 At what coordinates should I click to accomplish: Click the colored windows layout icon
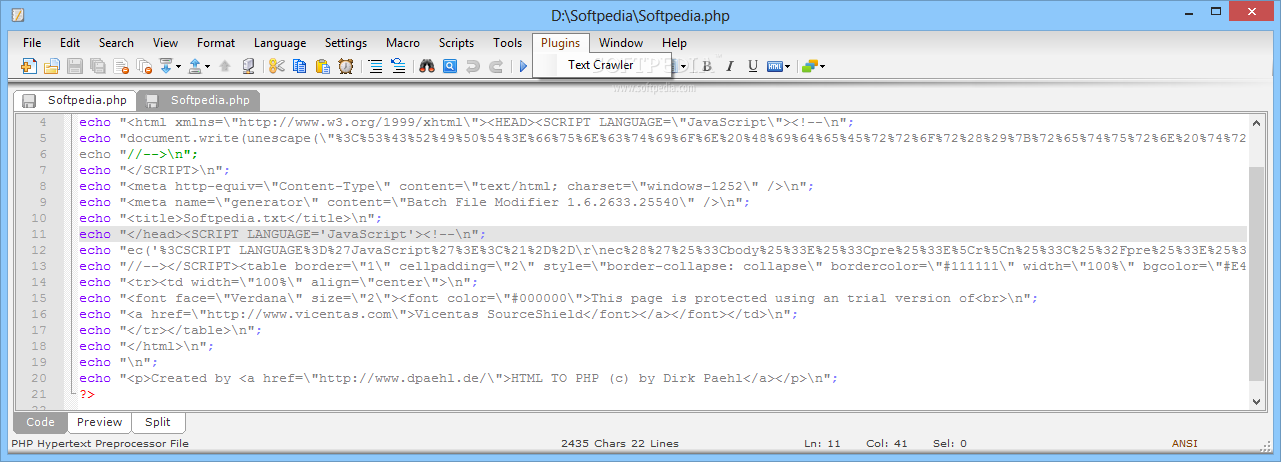[x=809, y=67]
